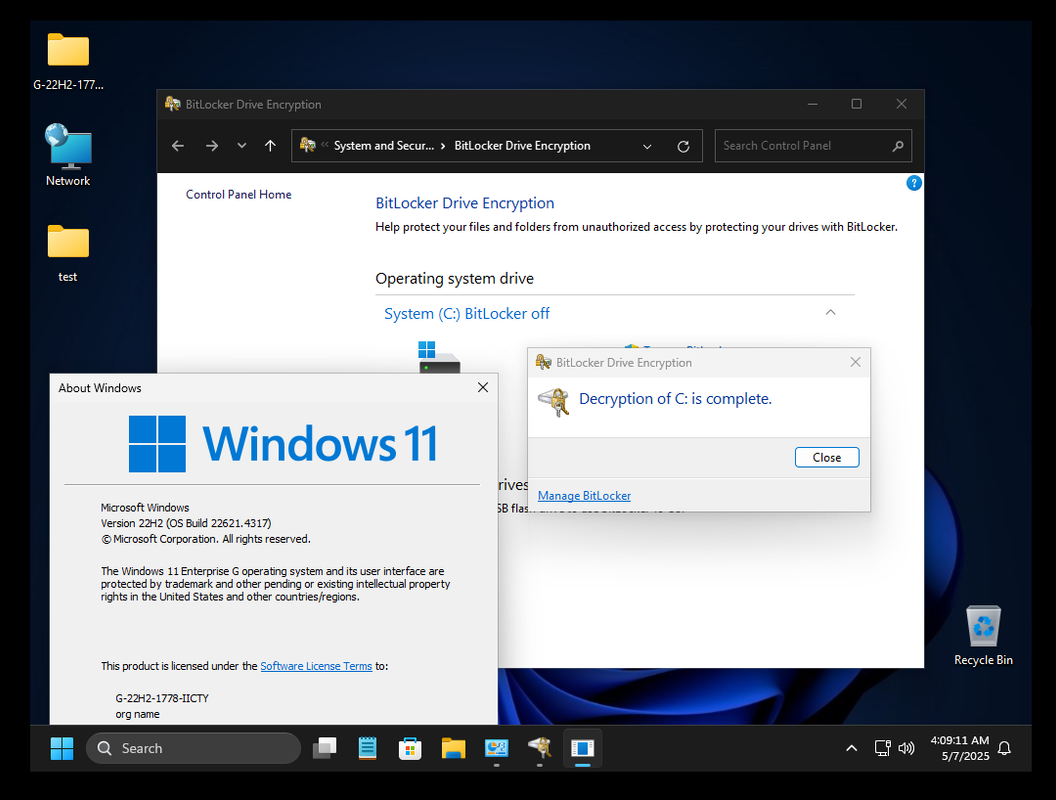
Task: Click the System and Secur... breadcrumb
Action: point(384,145)
